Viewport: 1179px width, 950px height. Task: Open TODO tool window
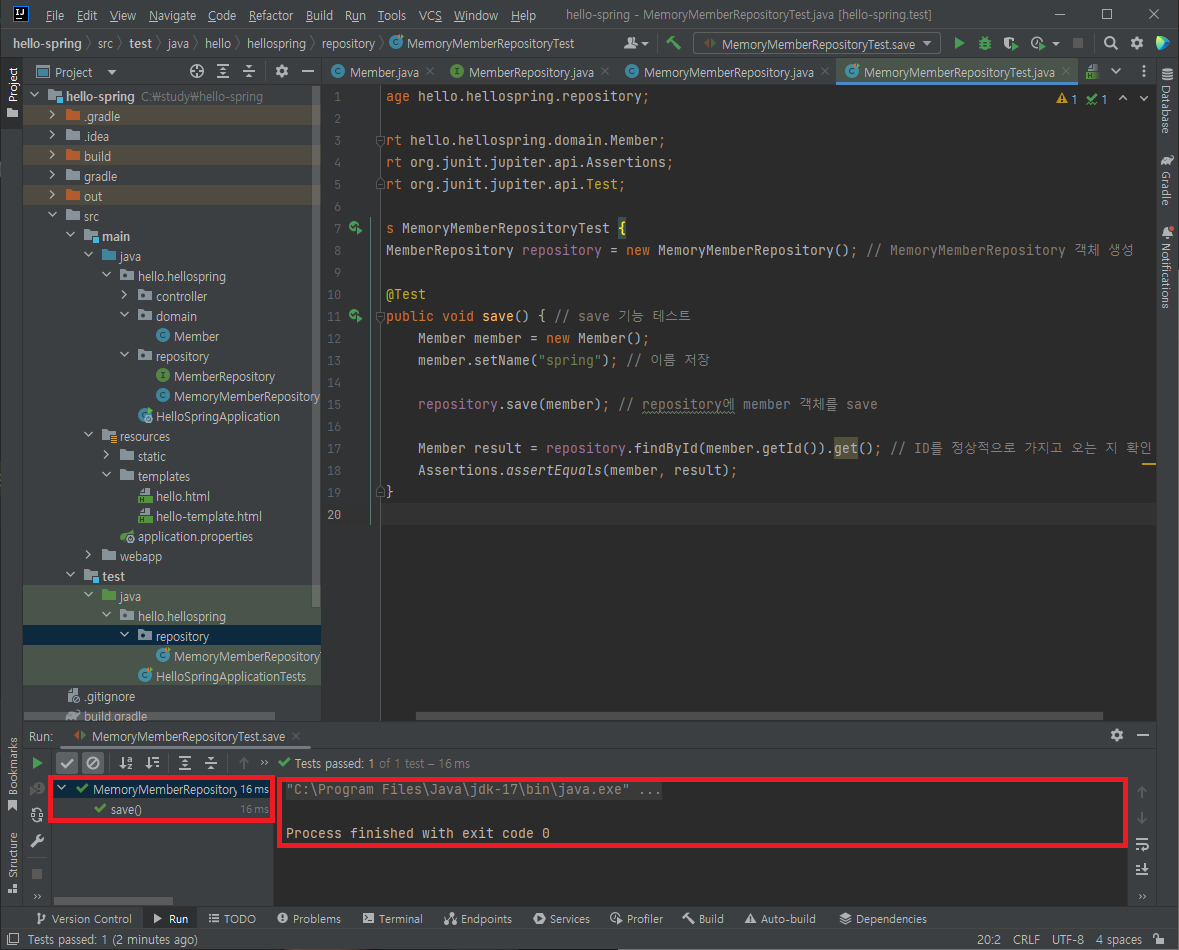[x=232, y=918]
